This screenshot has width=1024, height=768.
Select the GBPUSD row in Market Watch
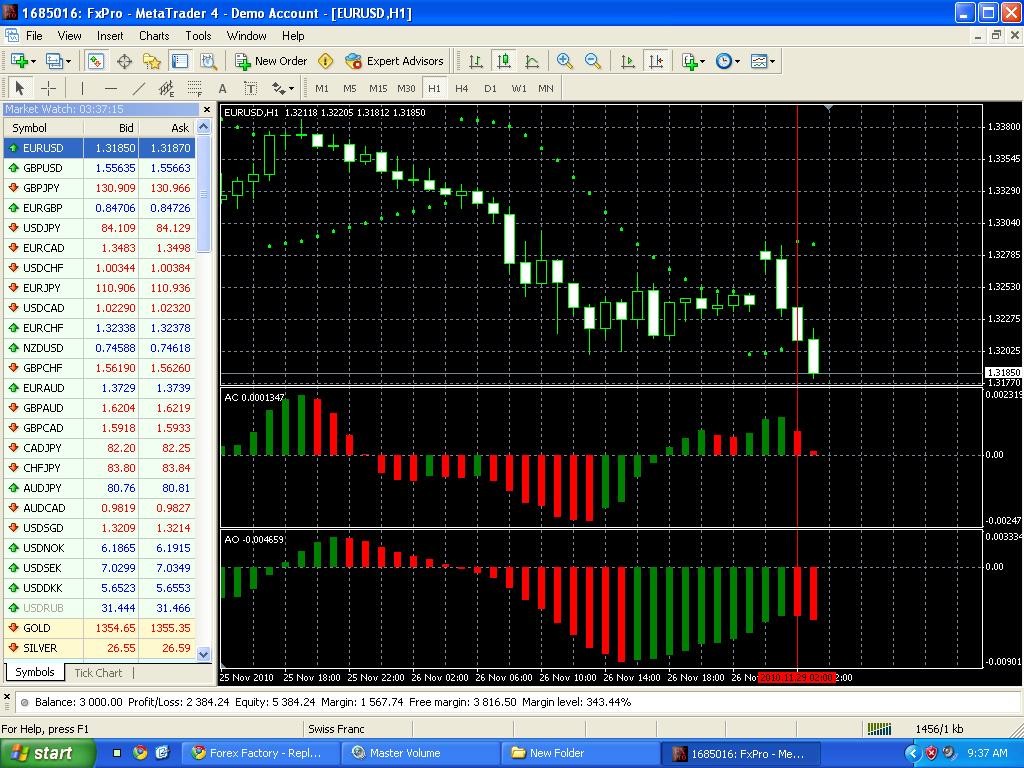coord(99,168)
